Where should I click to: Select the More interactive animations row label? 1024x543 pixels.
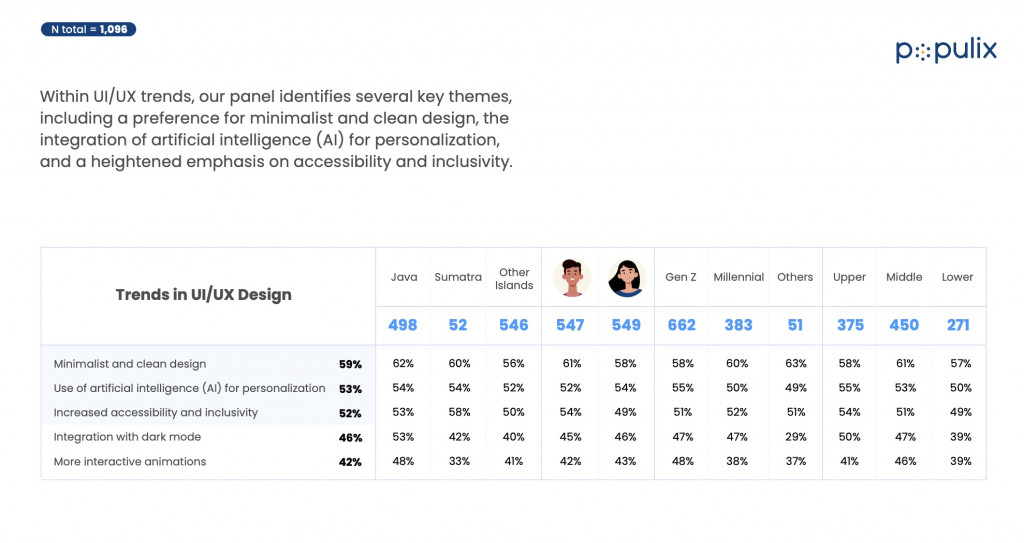[130, 461]
